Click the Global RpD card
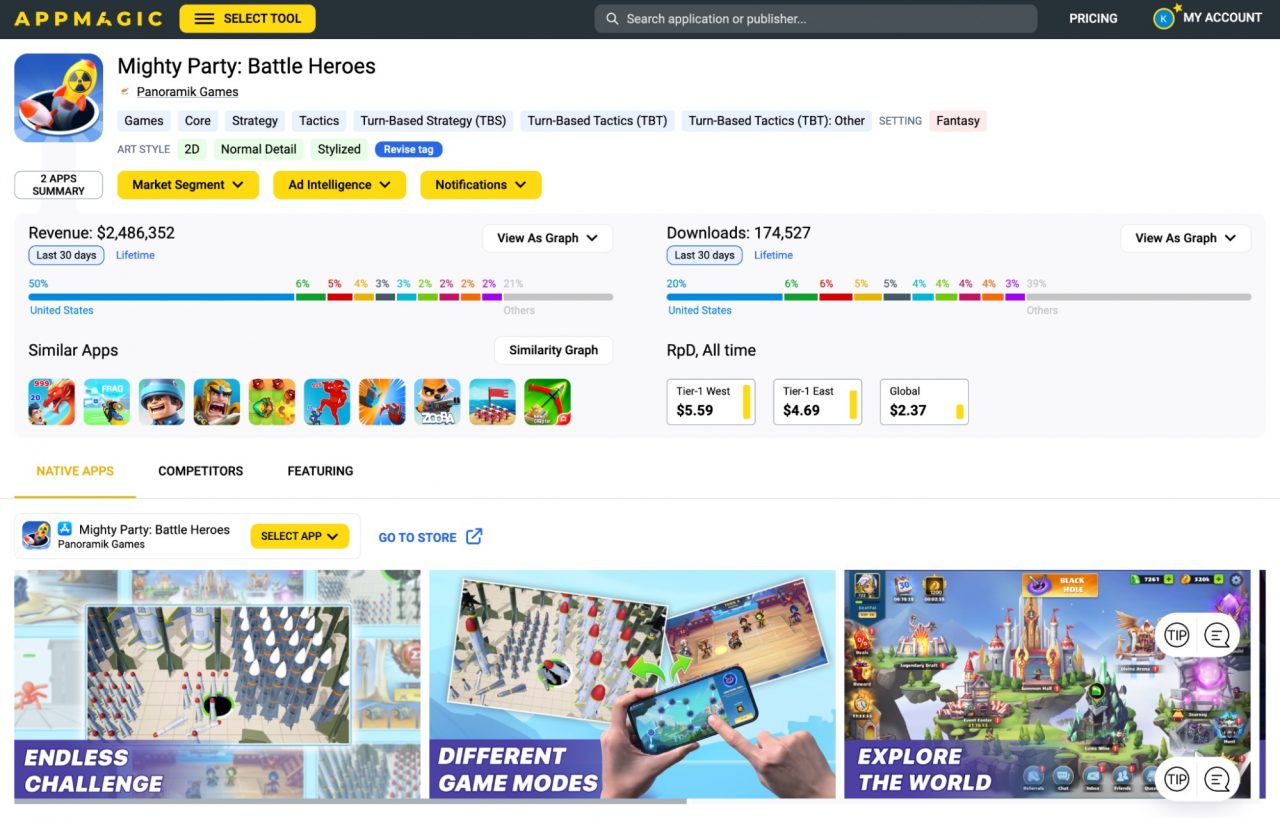Viewport: 1280px width, 818px height. pos(924,402)
